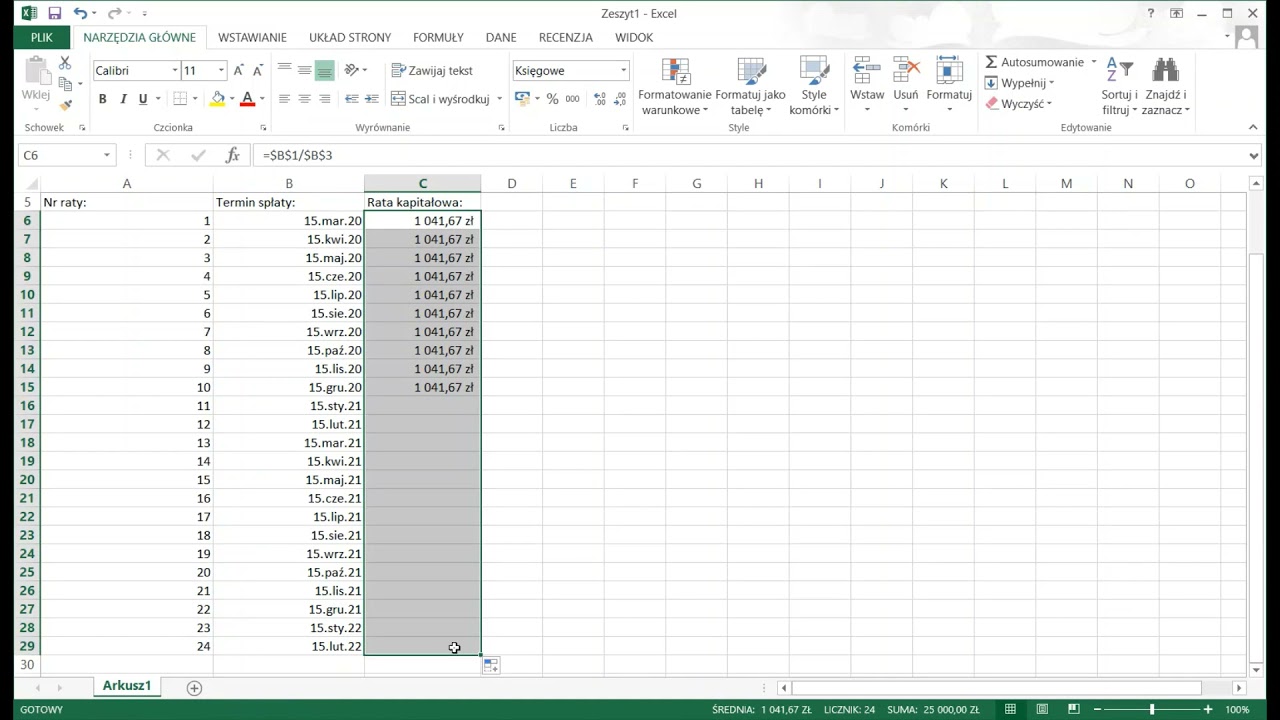This screenshot has height=720, width=1280.
Task: Open Znajdź i zaznacz binoculars
Action: point(1165,87)
